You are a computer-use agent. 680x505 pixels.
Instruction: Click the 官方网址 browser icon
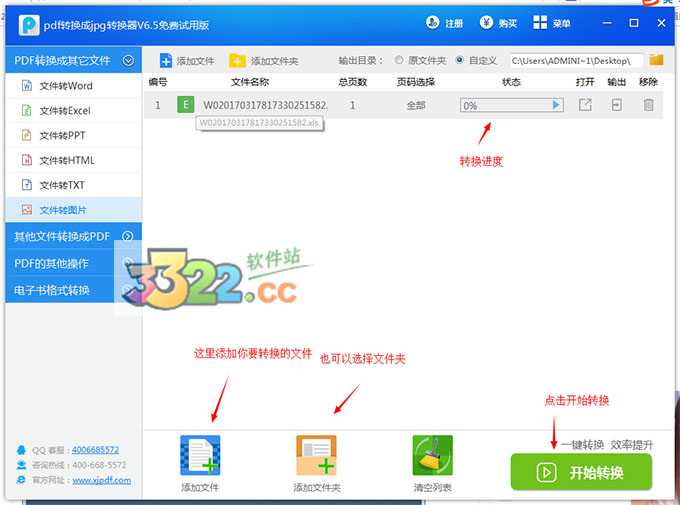click(x=21, y=480)
